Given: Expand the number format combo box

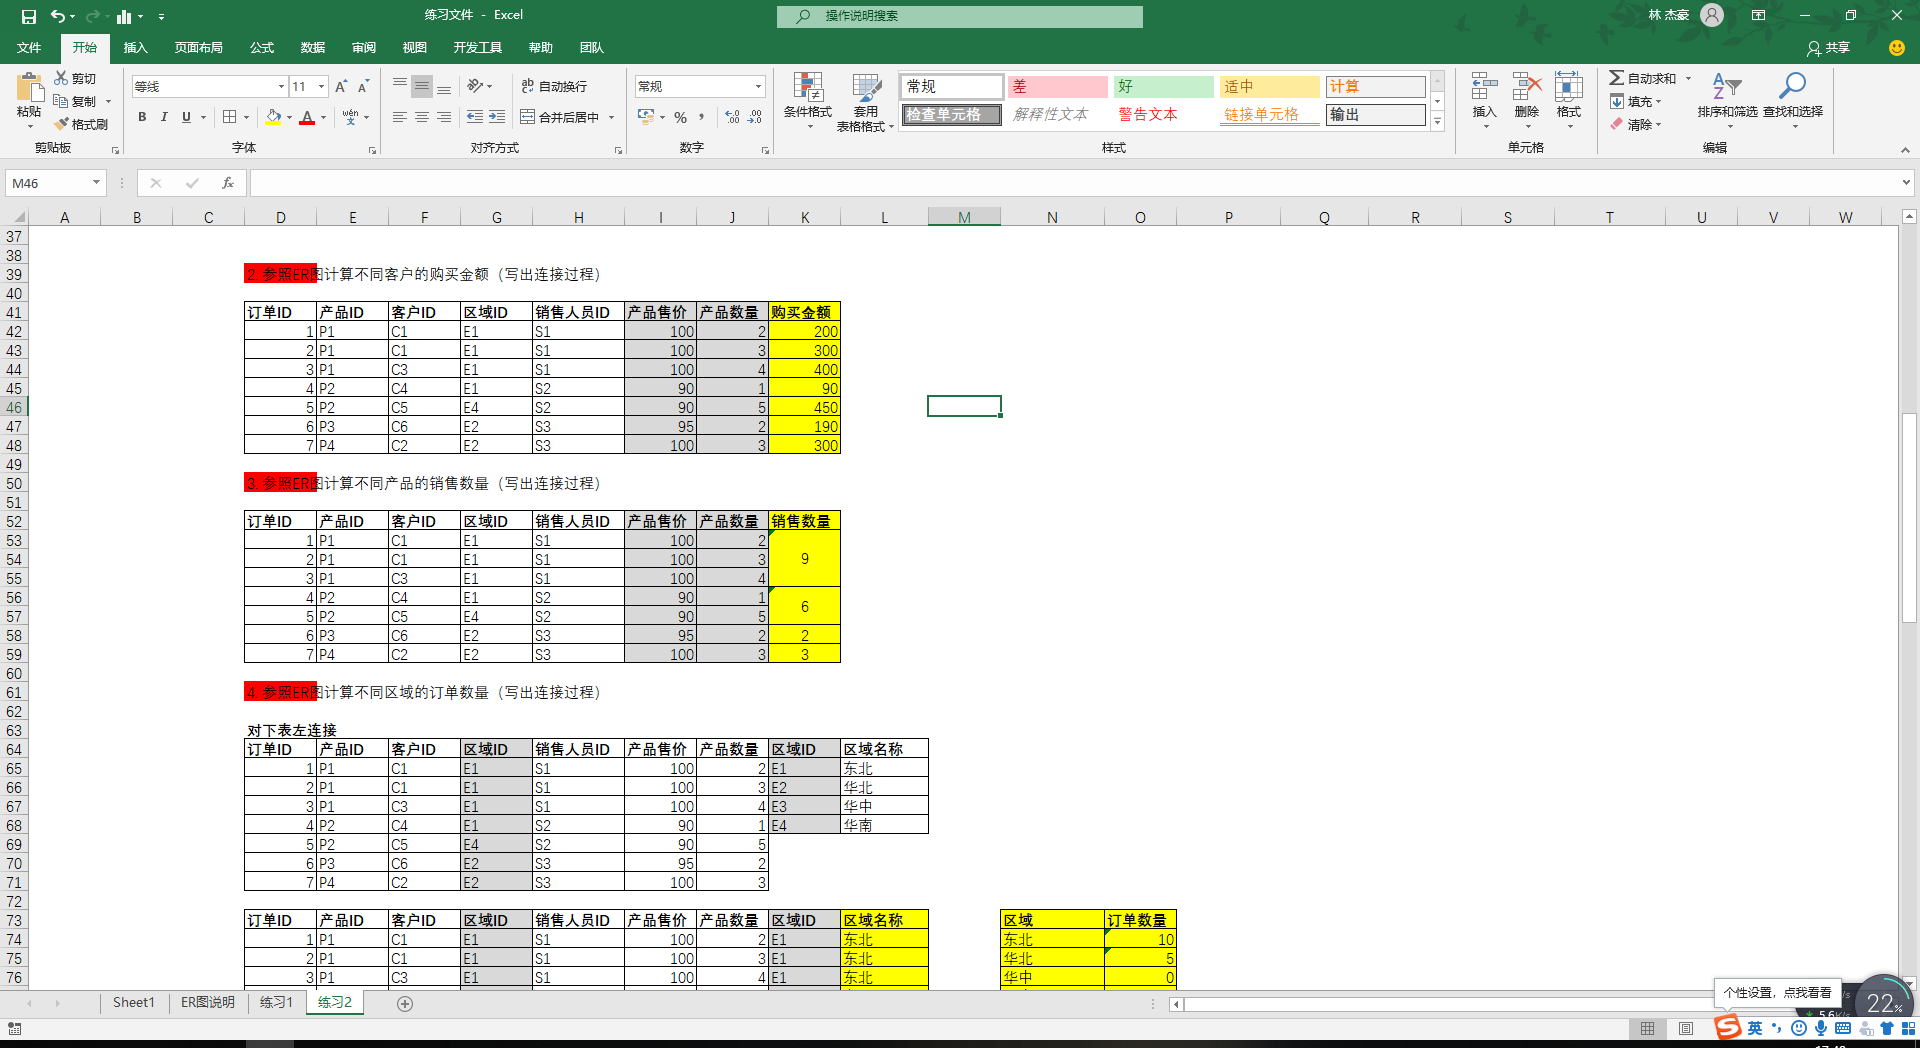Looking at the screenshot, I should click(758, 87).
